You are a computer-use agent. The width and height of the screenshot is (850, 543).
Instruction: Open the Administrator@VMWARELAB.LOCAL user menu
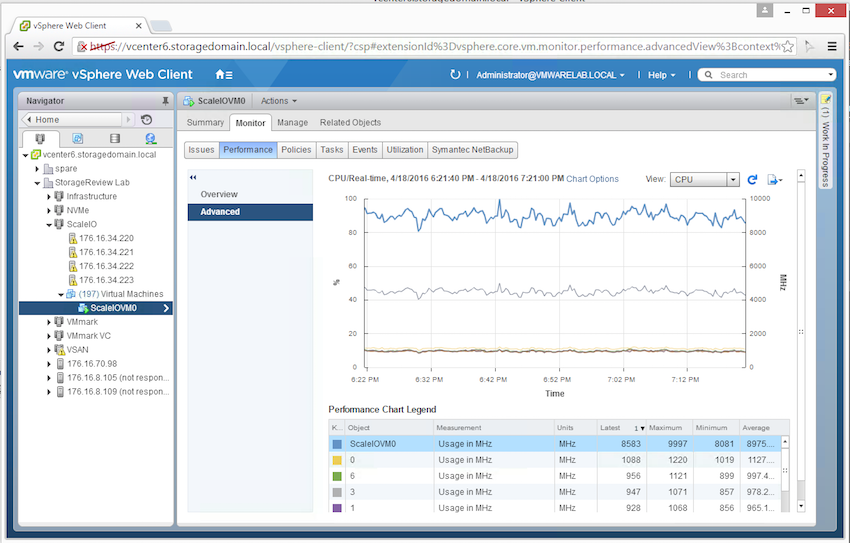point(550,75)
